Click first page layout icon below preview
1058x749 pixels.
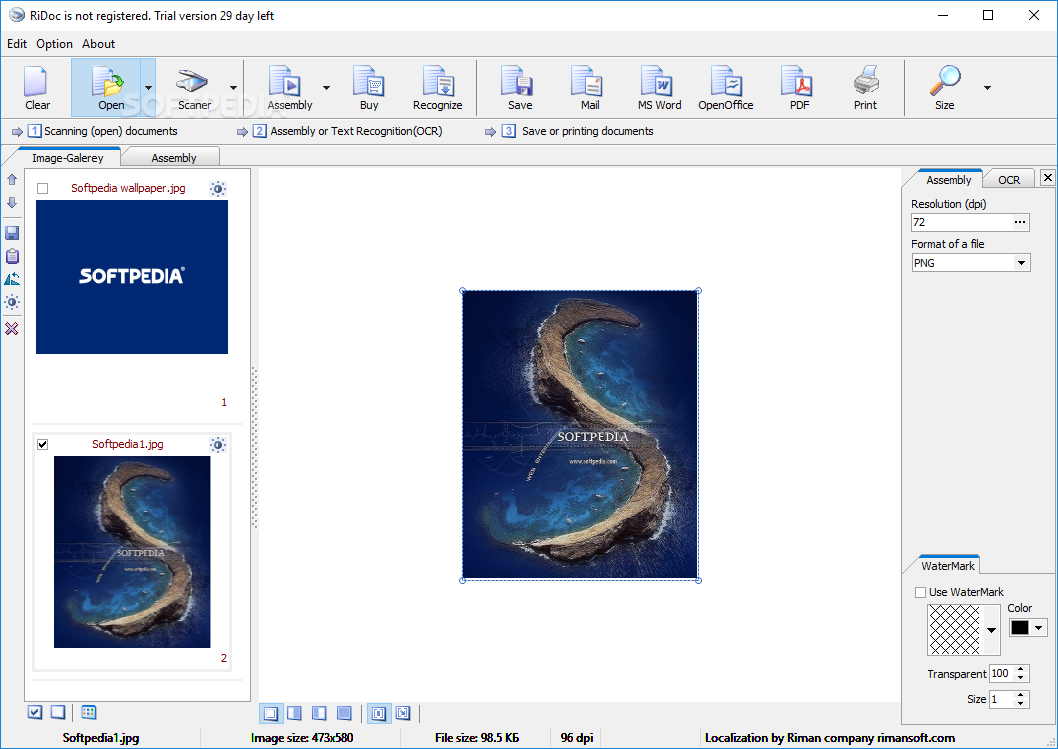(x=271, y=713)
